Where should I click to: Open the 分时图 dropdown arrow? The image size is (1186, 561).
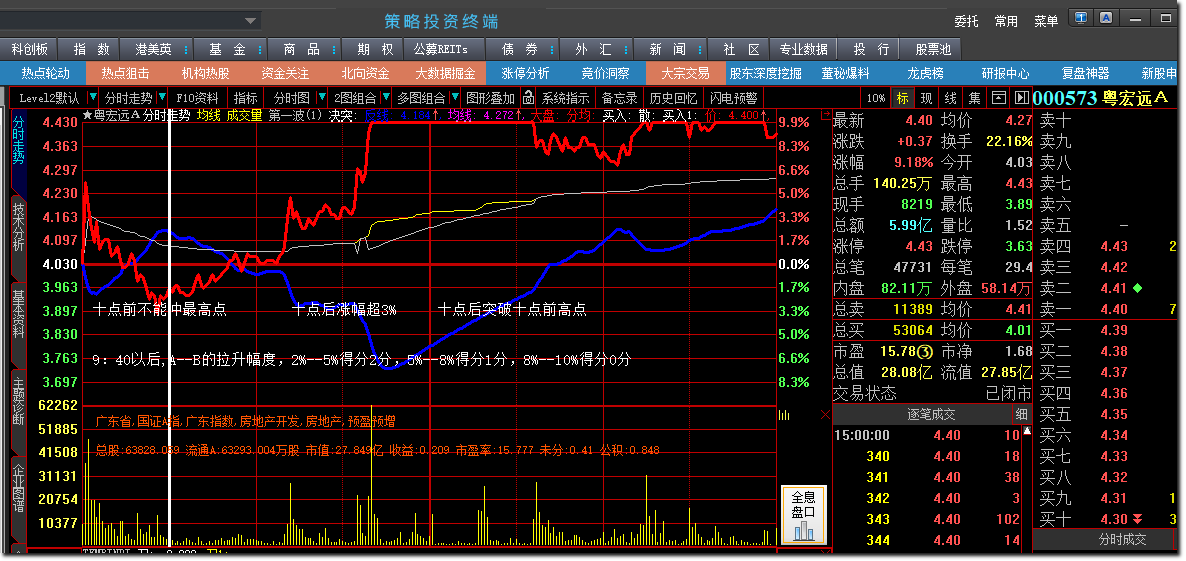click(x=322, y=98)
